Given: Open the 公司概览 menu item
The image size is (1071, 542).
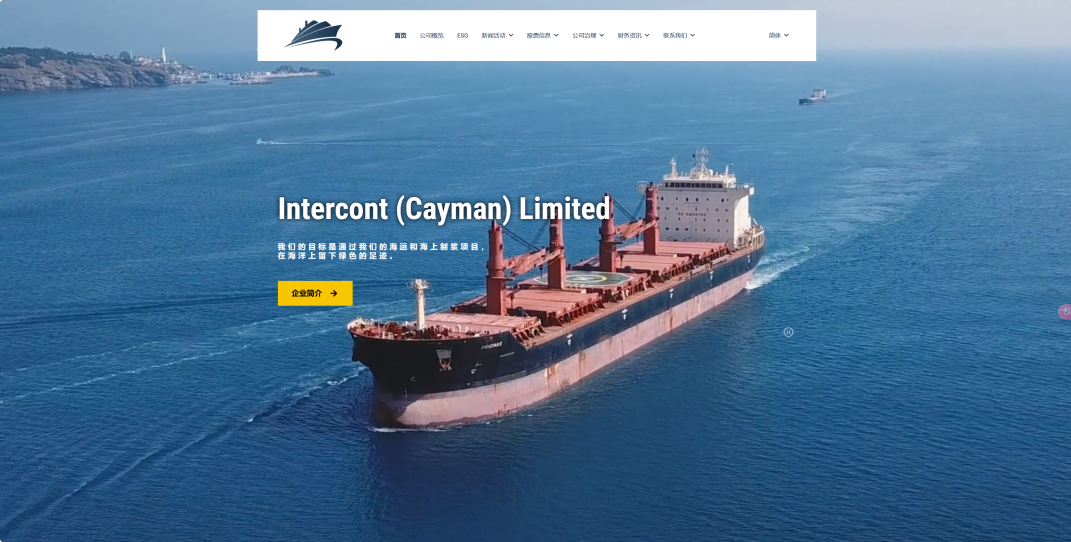Looking at the screenshot, I should click(432, 35).
